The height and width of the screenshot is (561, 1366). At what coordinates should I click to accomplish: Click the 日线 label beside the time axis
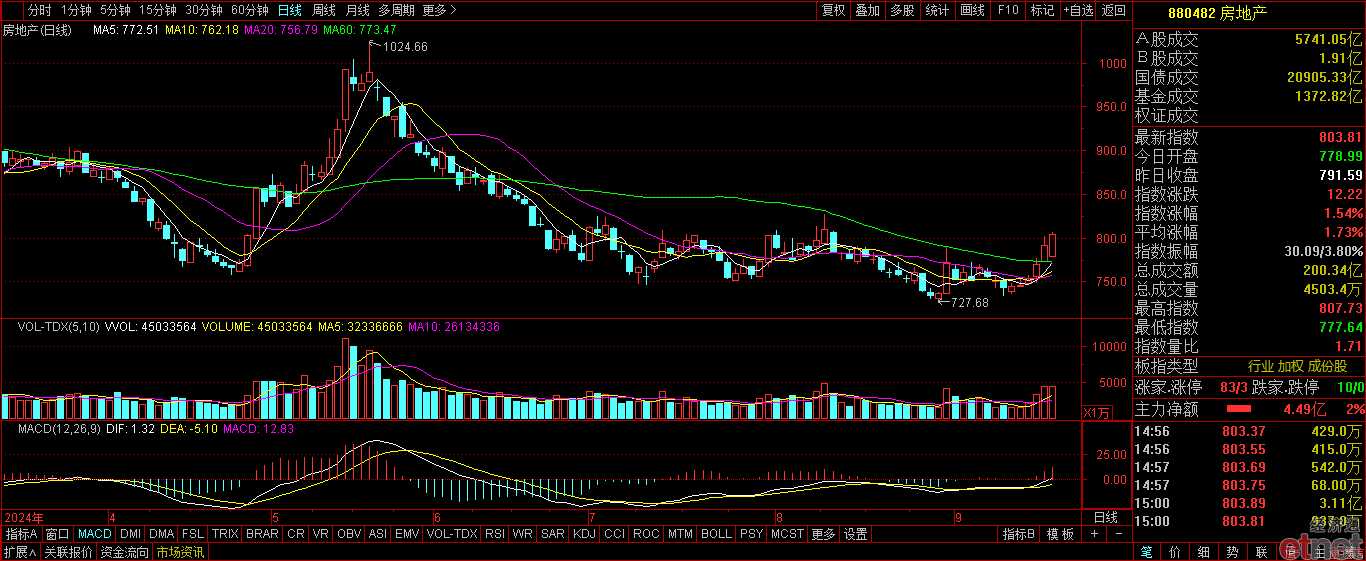pyautogui.click(x=1105, y=517)
